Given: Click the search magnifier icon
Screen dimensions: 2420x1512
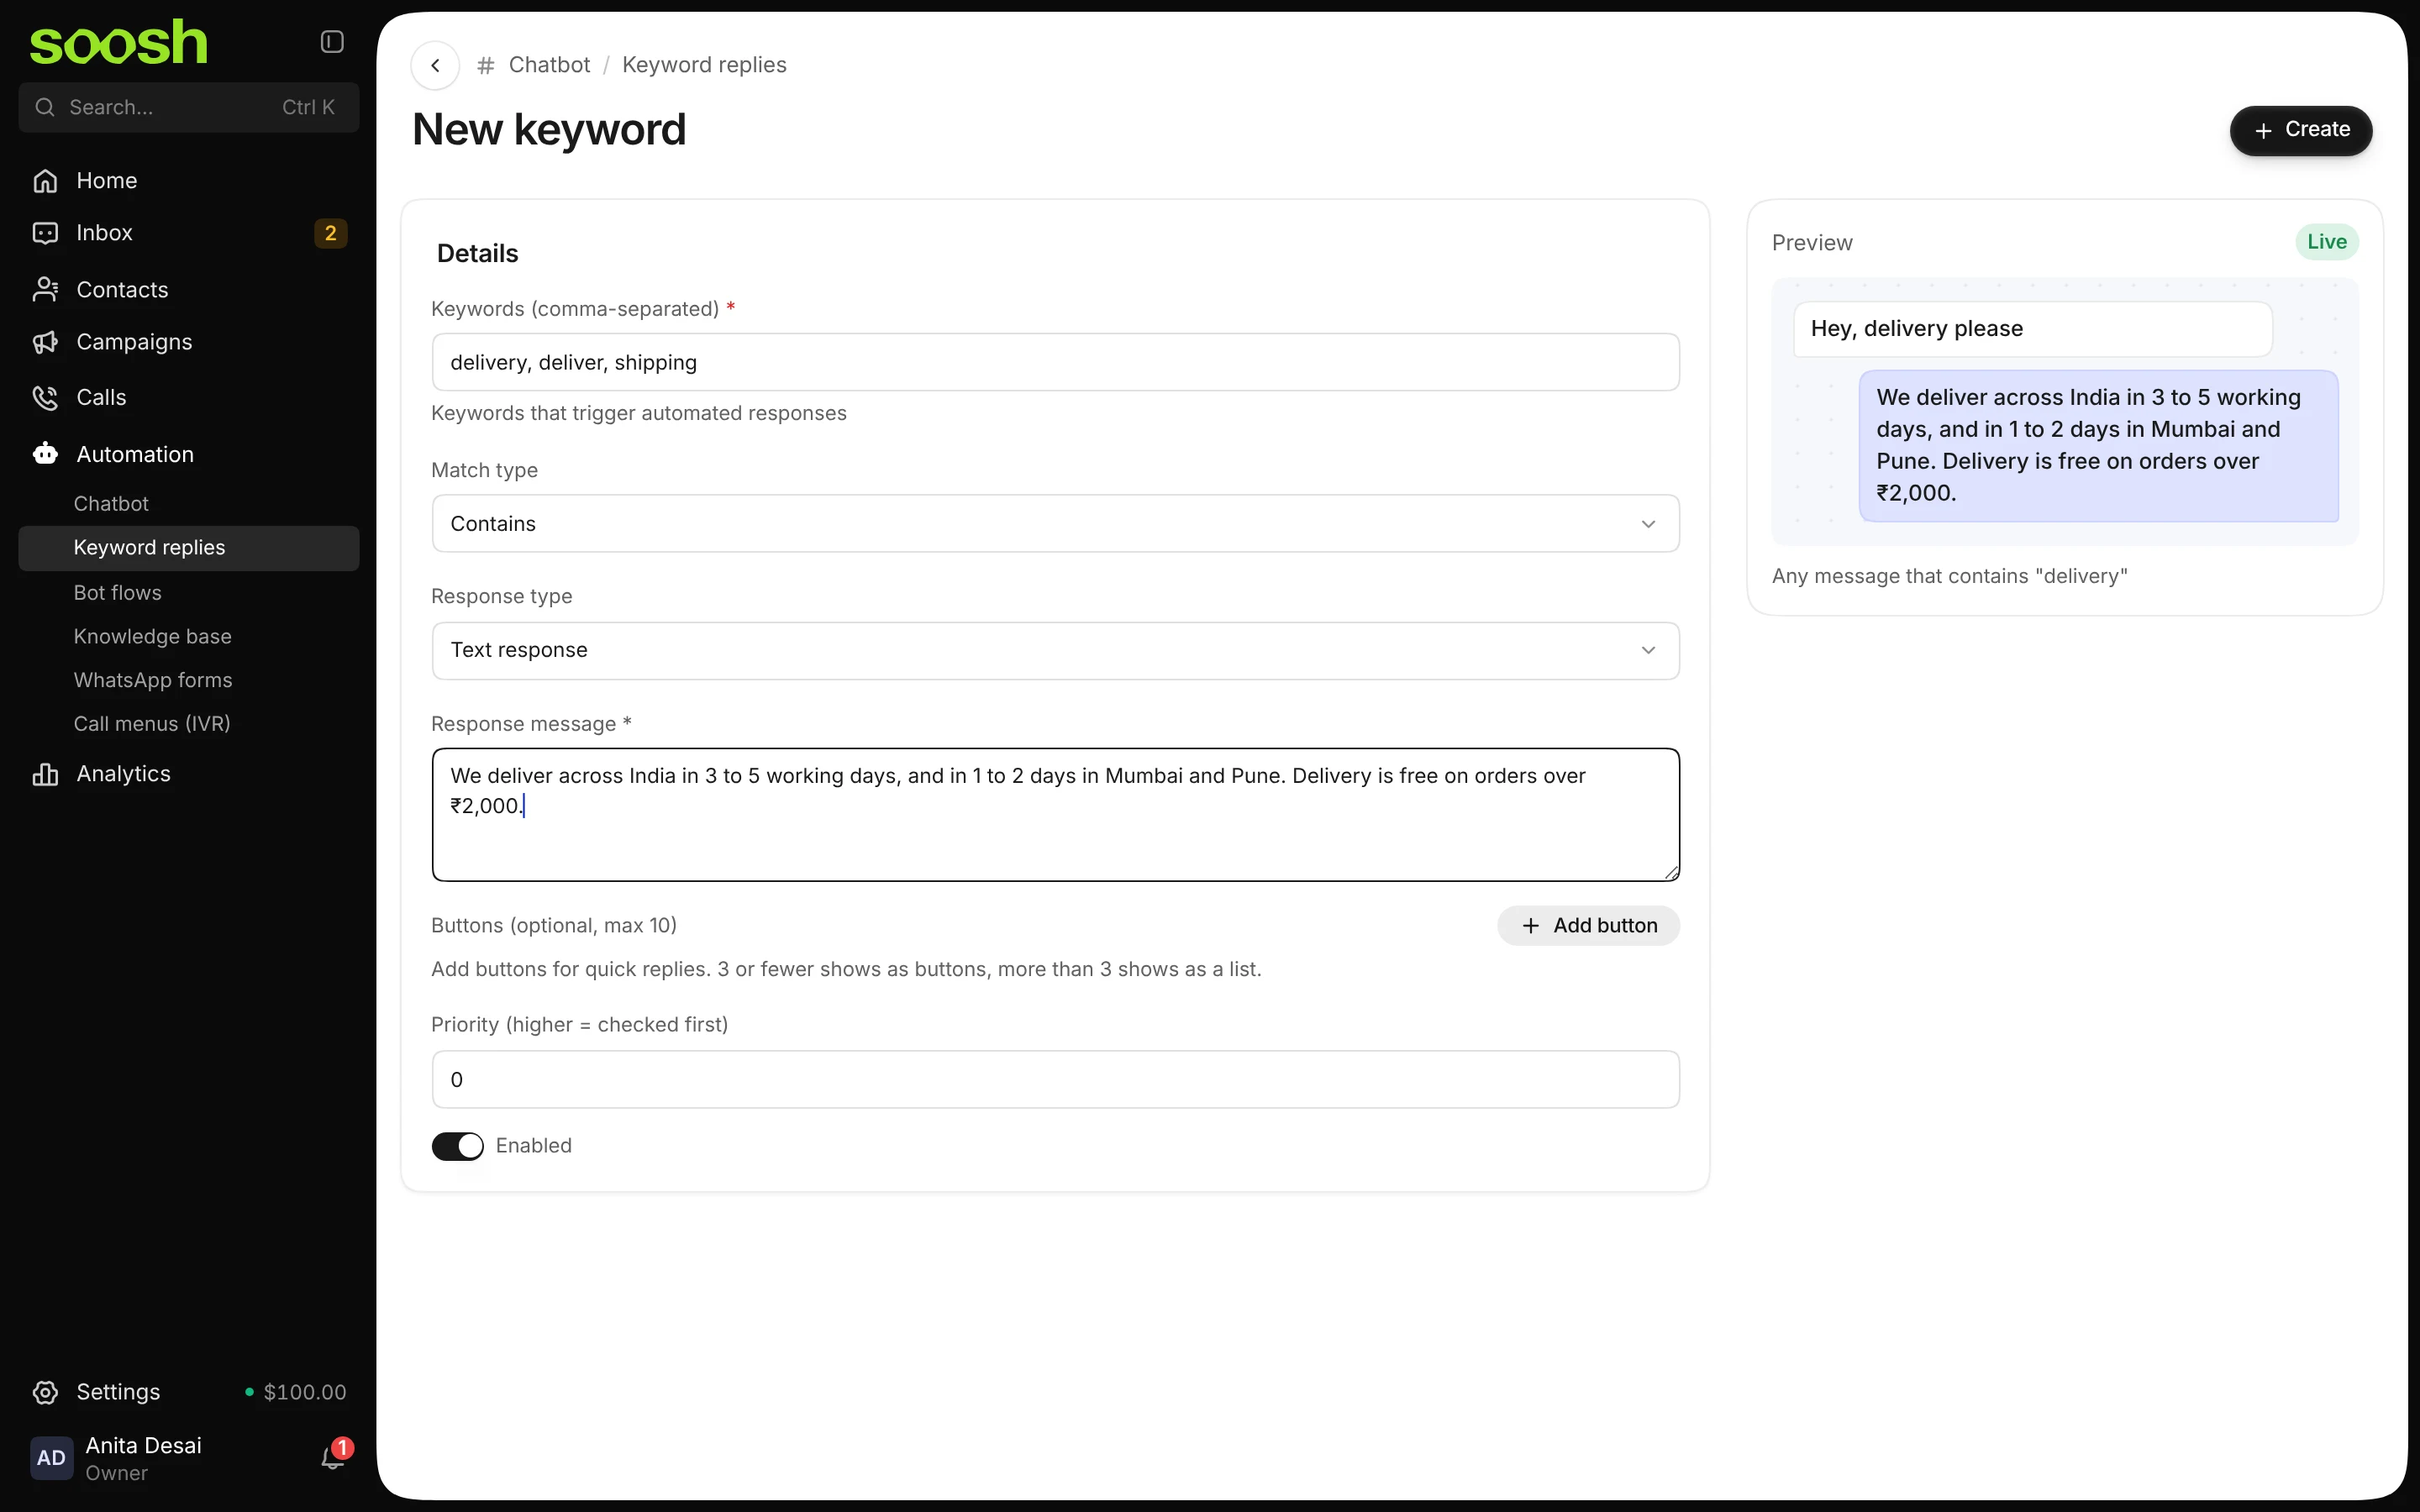Looking at the screenshot, I should click(45, 107).
